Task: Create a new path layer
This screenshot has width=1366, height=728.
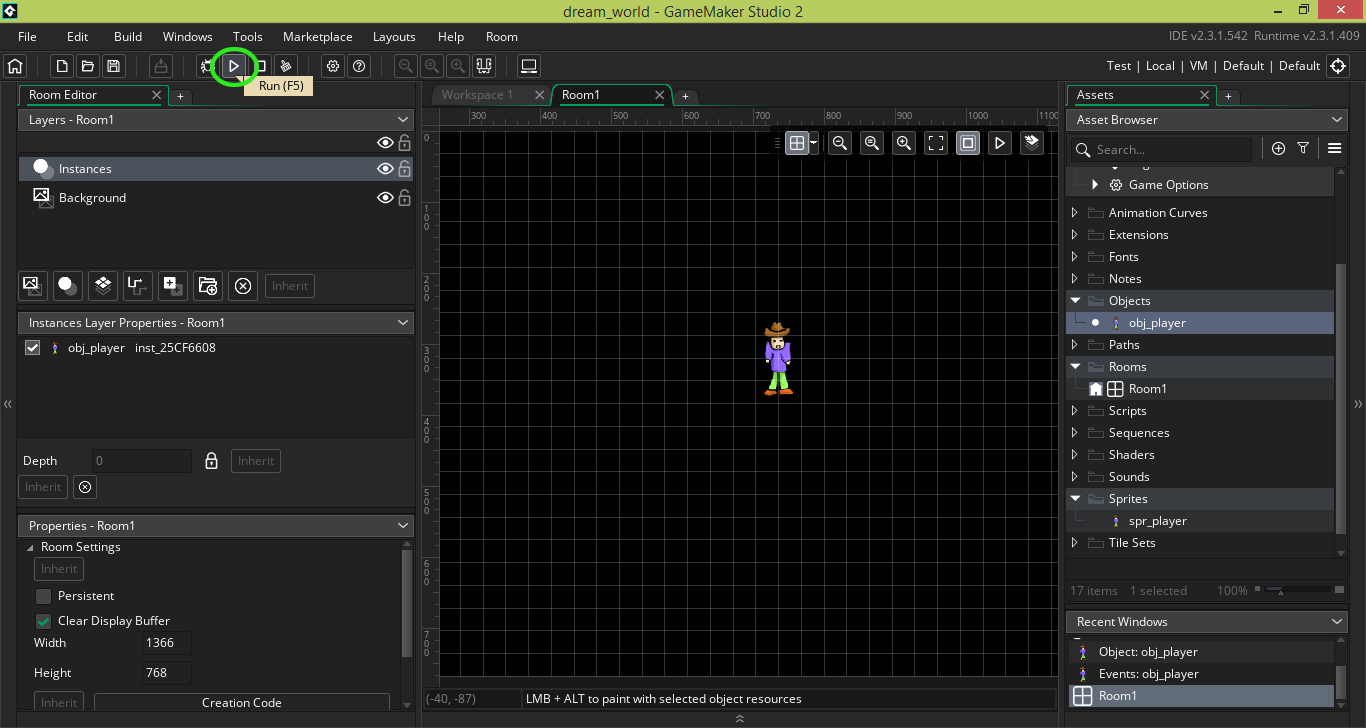Action: [137, 285]
